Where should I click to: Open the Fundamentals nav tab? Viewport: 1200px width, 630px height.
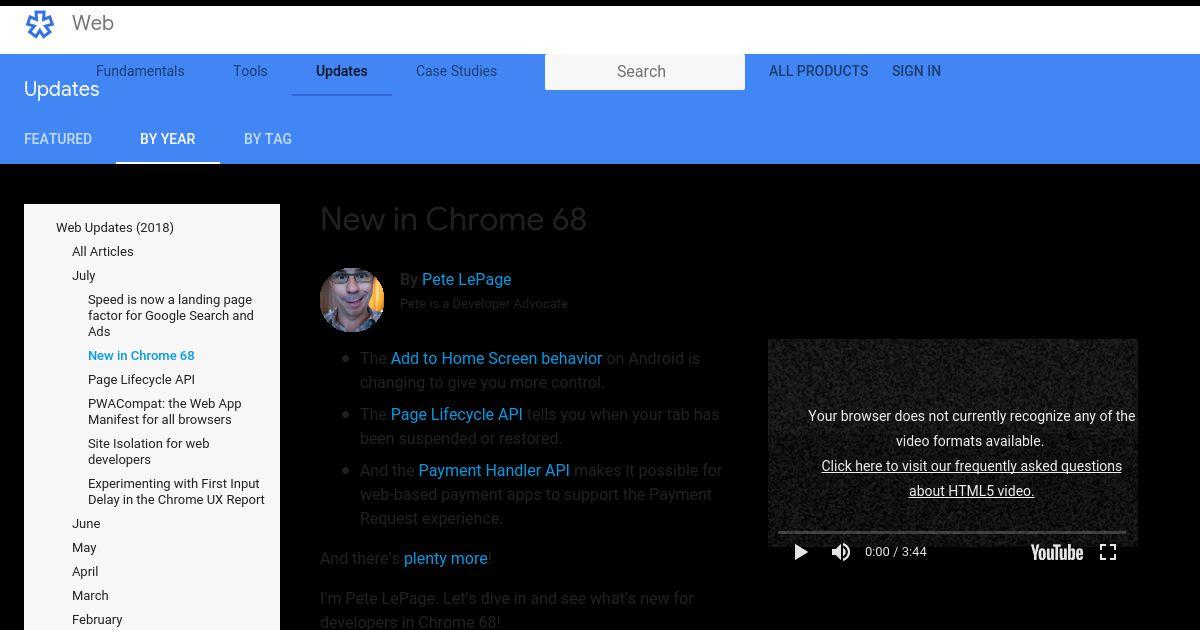coord(140,71)
